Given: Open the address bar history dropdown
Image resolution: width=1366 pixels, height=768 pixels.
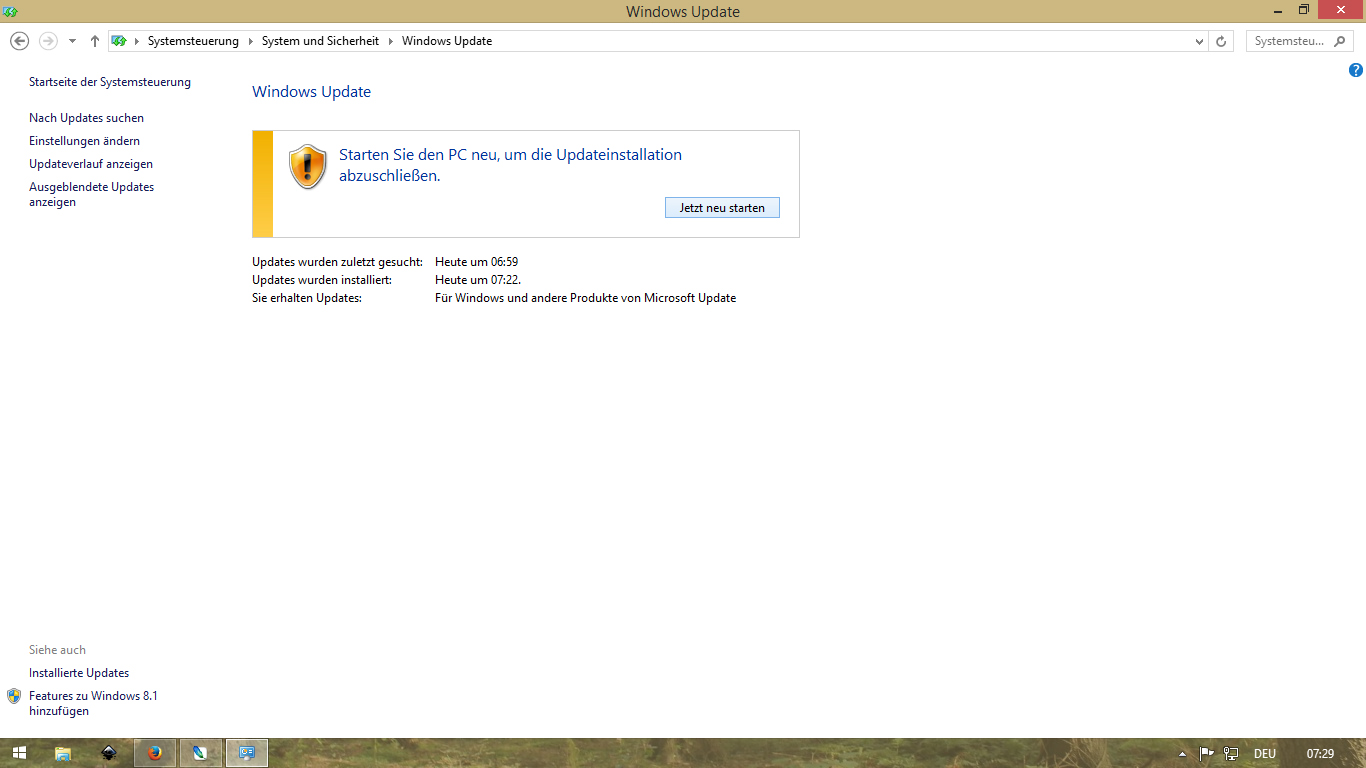Looking at the screenshot, I should [x=1200, y=42].
